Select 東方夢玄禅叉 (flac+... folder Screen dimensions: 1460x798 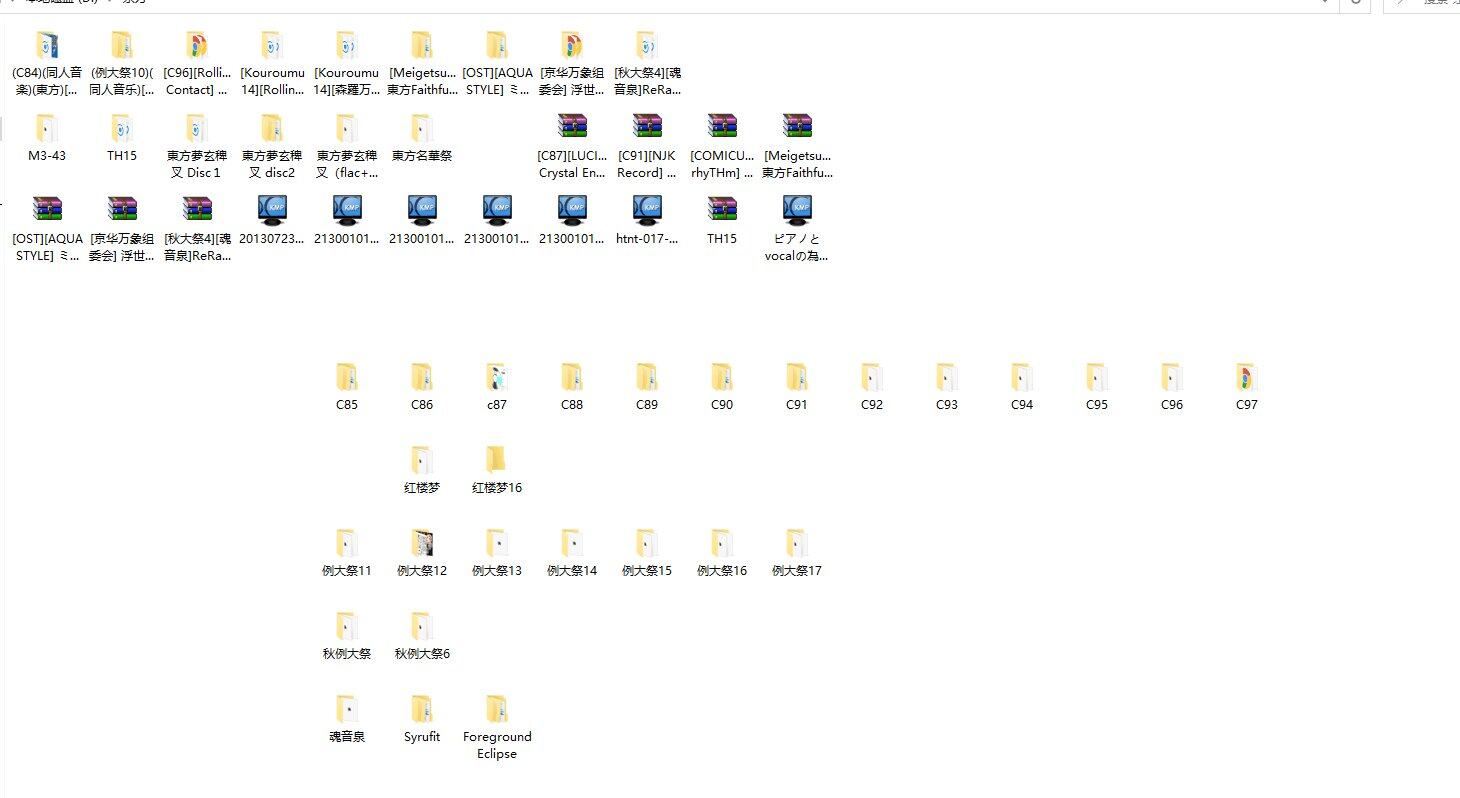coord(347,147)
